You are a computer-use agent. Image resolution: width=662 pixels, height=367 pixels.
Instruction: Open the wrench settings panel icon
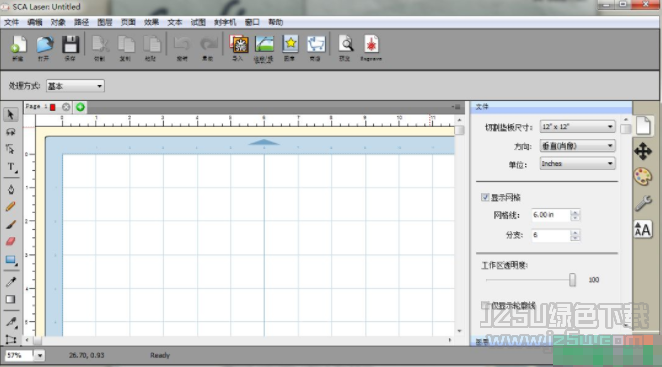click(x=643, y=203)
